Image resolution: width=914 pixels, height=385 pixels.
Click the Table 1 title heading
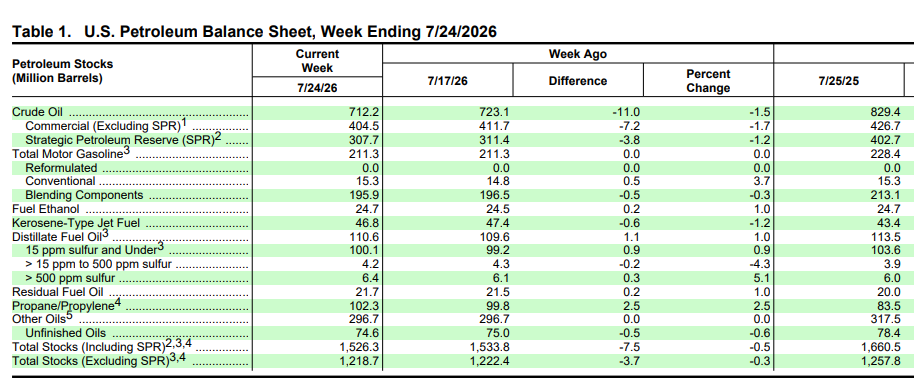tap(255, 32)
